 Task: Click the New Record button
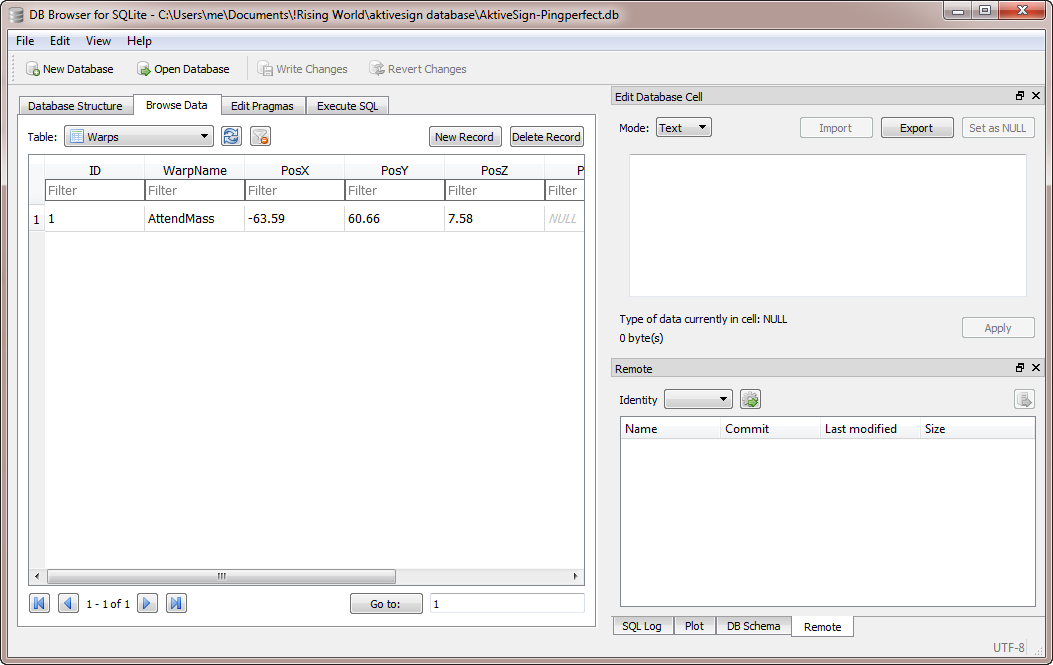464,137
